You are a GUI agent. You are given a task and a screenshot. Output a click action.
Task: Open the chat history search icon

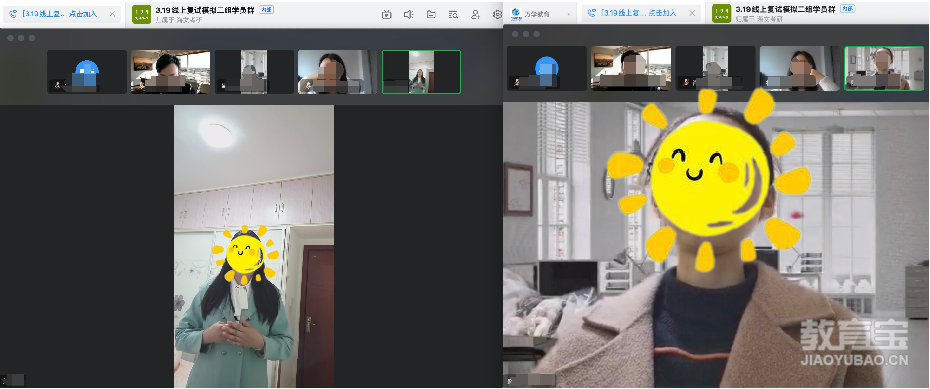click(x=453, y=15)
